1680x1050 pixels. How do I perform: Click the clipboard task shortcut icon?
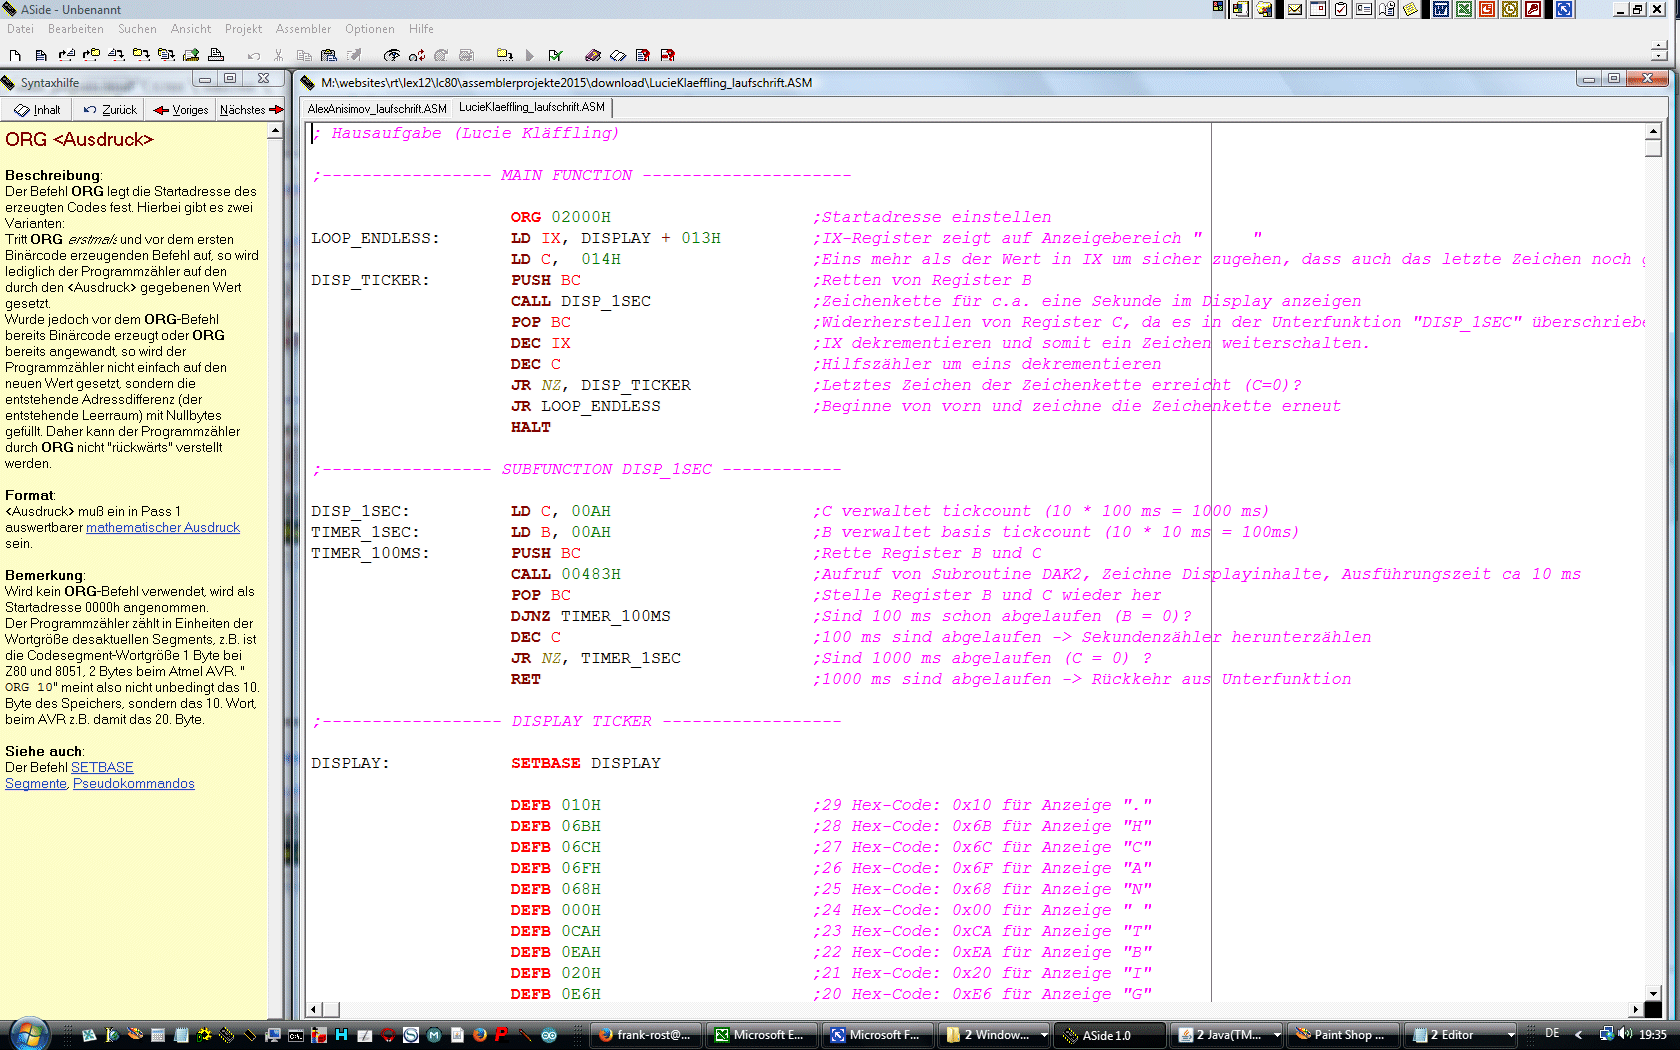click(1341, 9)
